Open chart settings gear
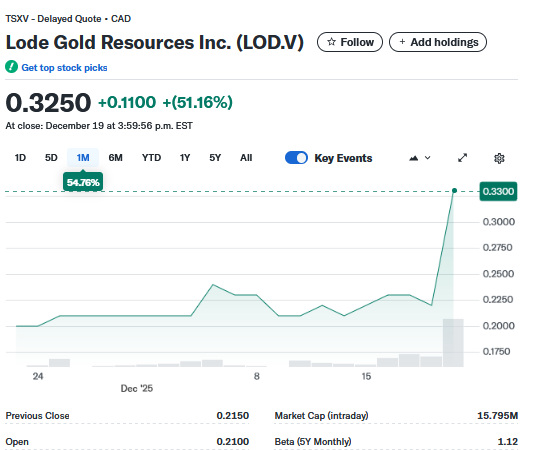 click(x=499, y=158)
